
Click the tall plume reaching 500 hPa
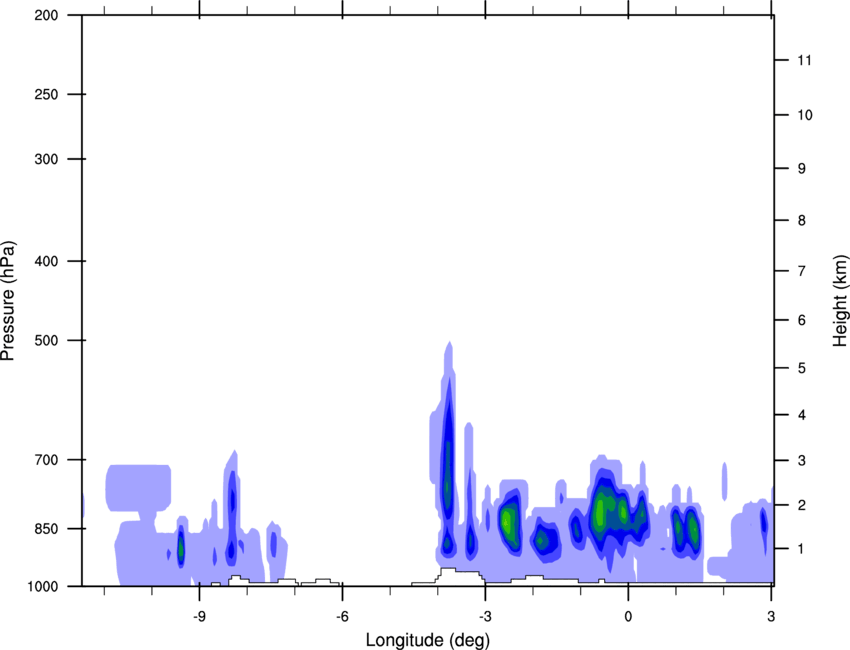click(x=447, y=450)
